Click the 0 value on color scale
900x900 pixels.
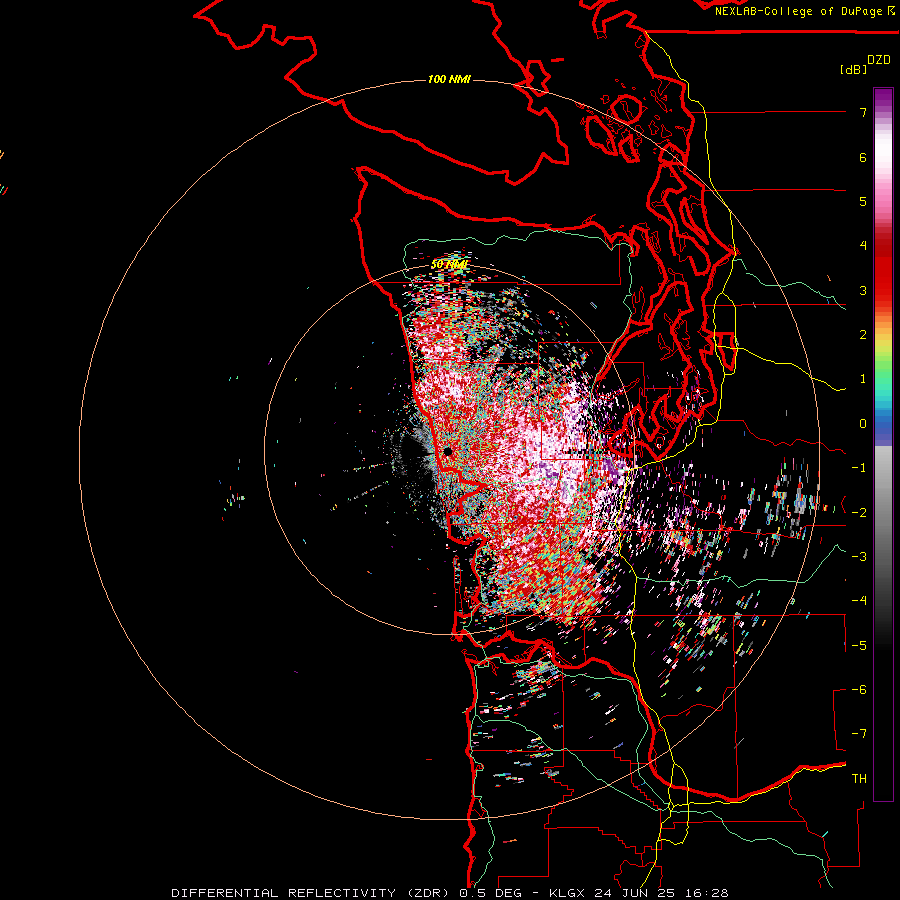(x=863, y=424)
